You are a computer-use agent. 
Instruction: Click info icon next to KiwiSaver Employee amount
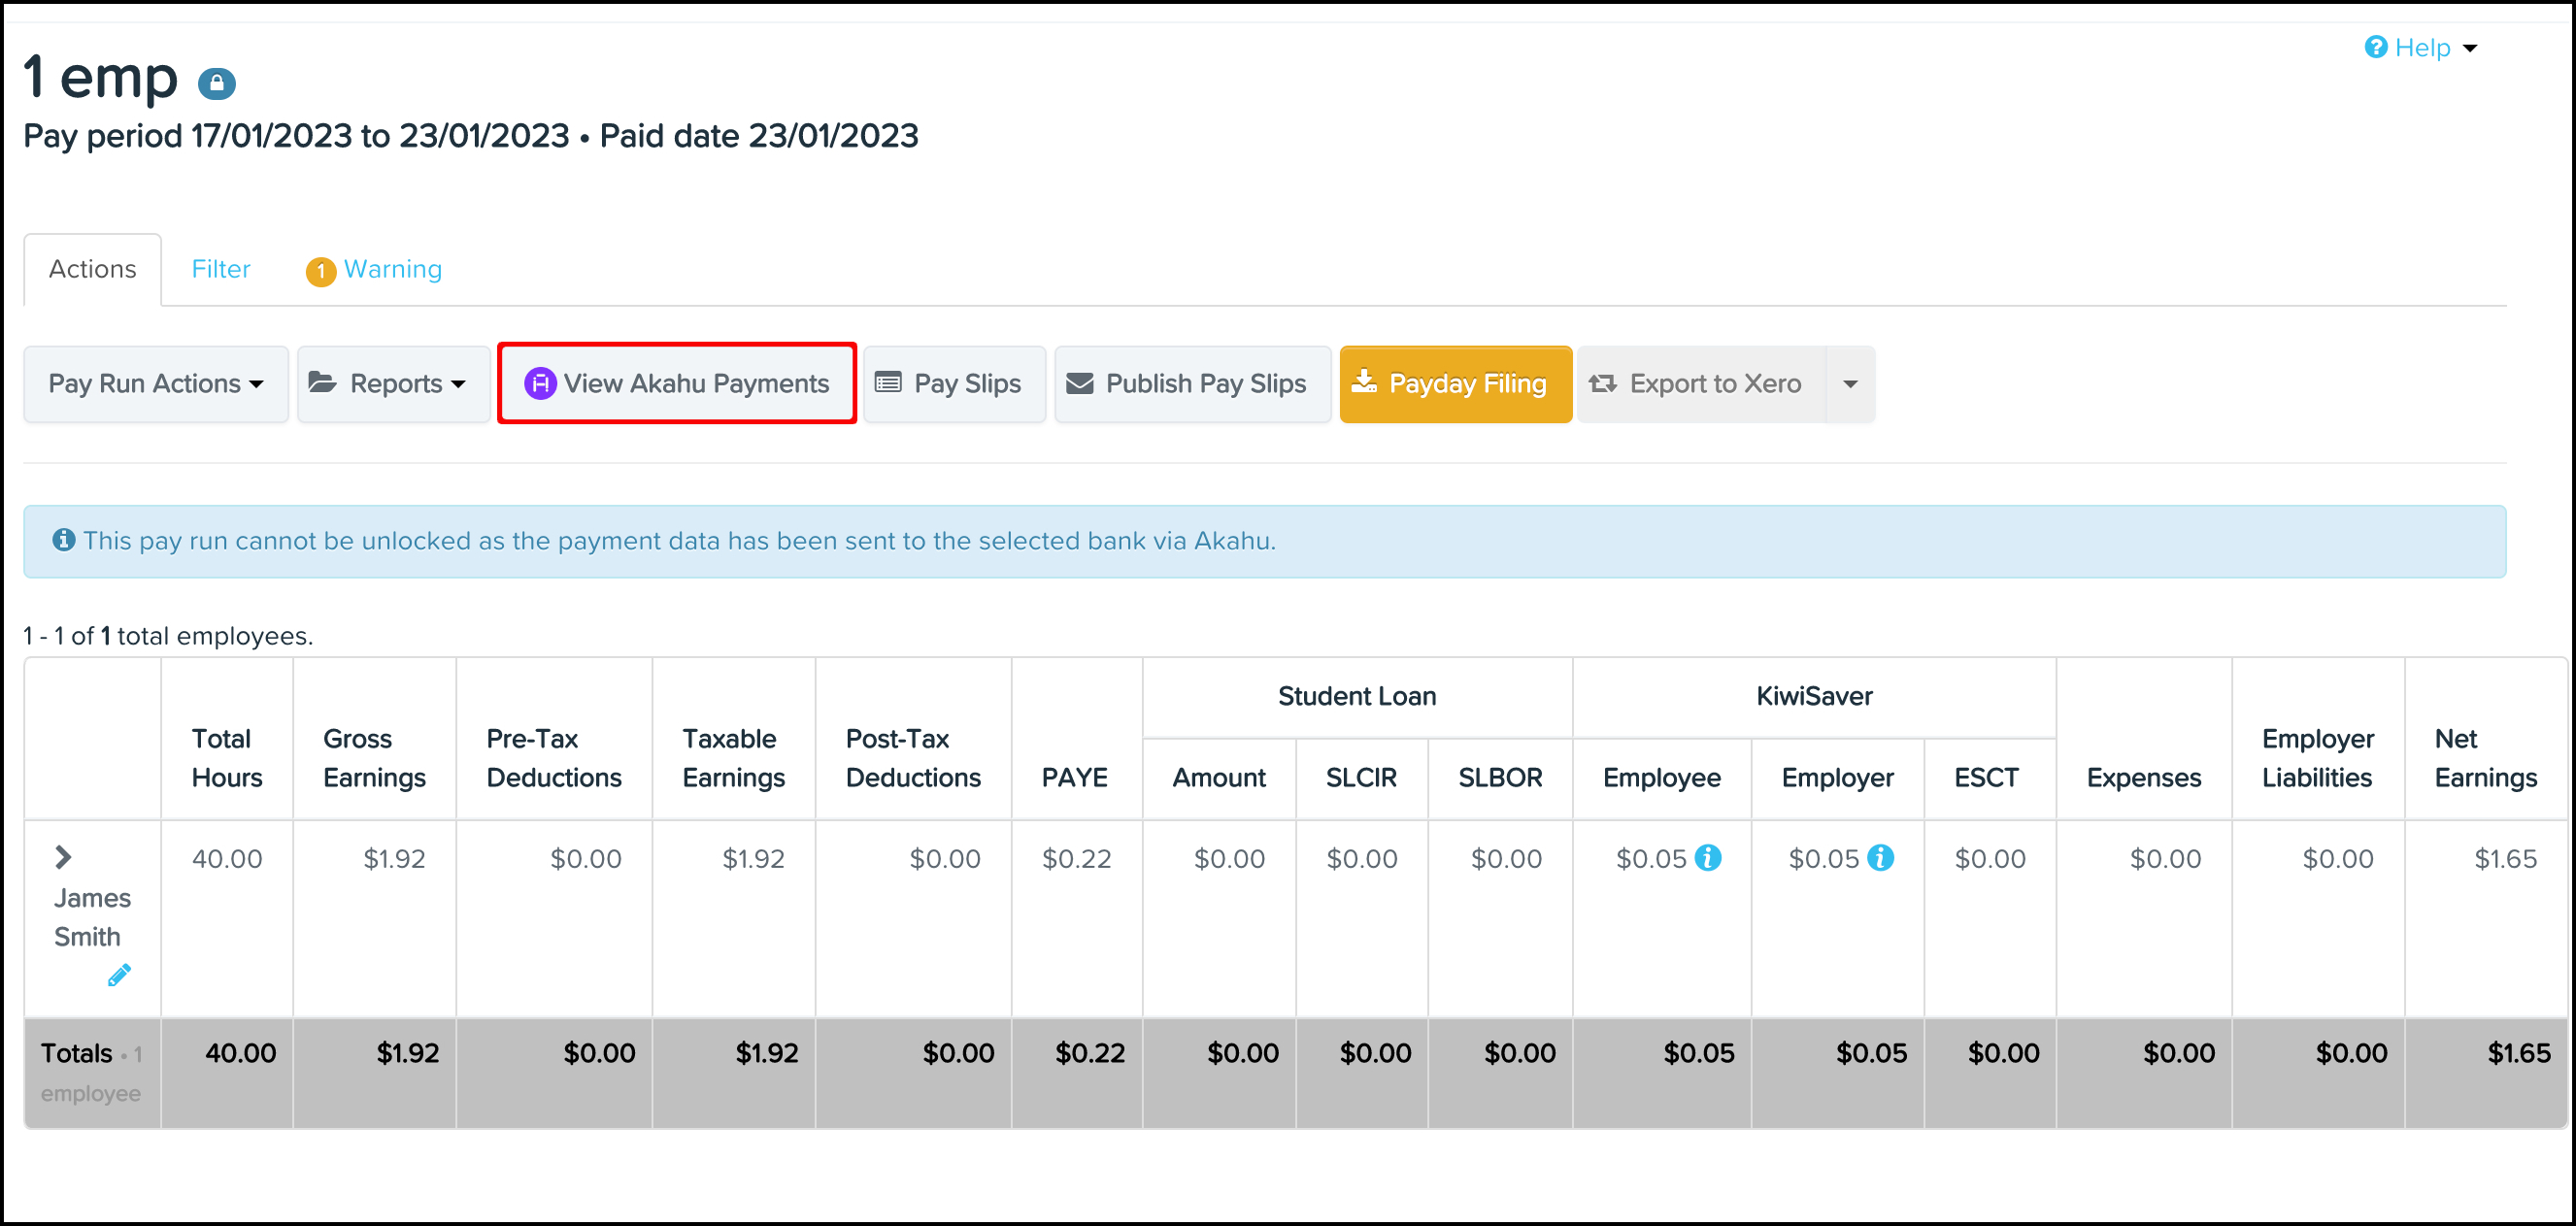[1708, 858]
